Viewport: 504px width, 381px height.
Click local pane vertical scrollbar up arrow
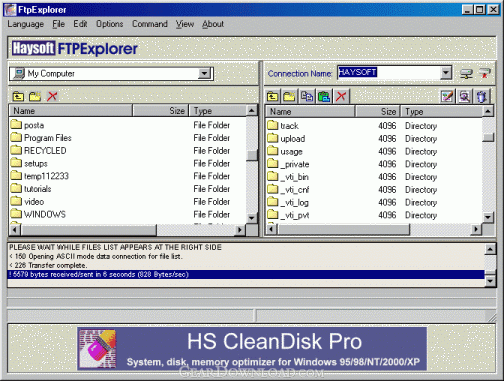(x=252, y=110)
